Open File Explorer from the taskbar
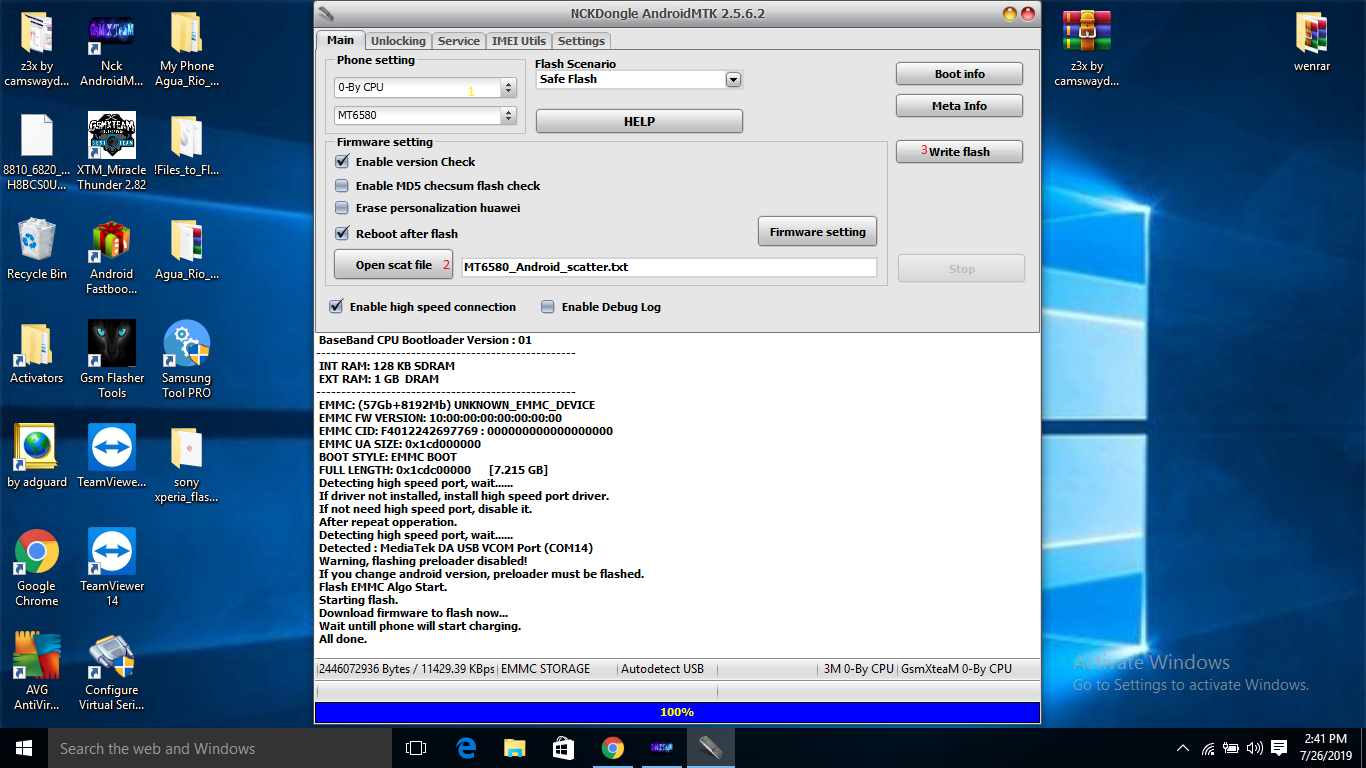1366x768 pixels. (515, 748)
